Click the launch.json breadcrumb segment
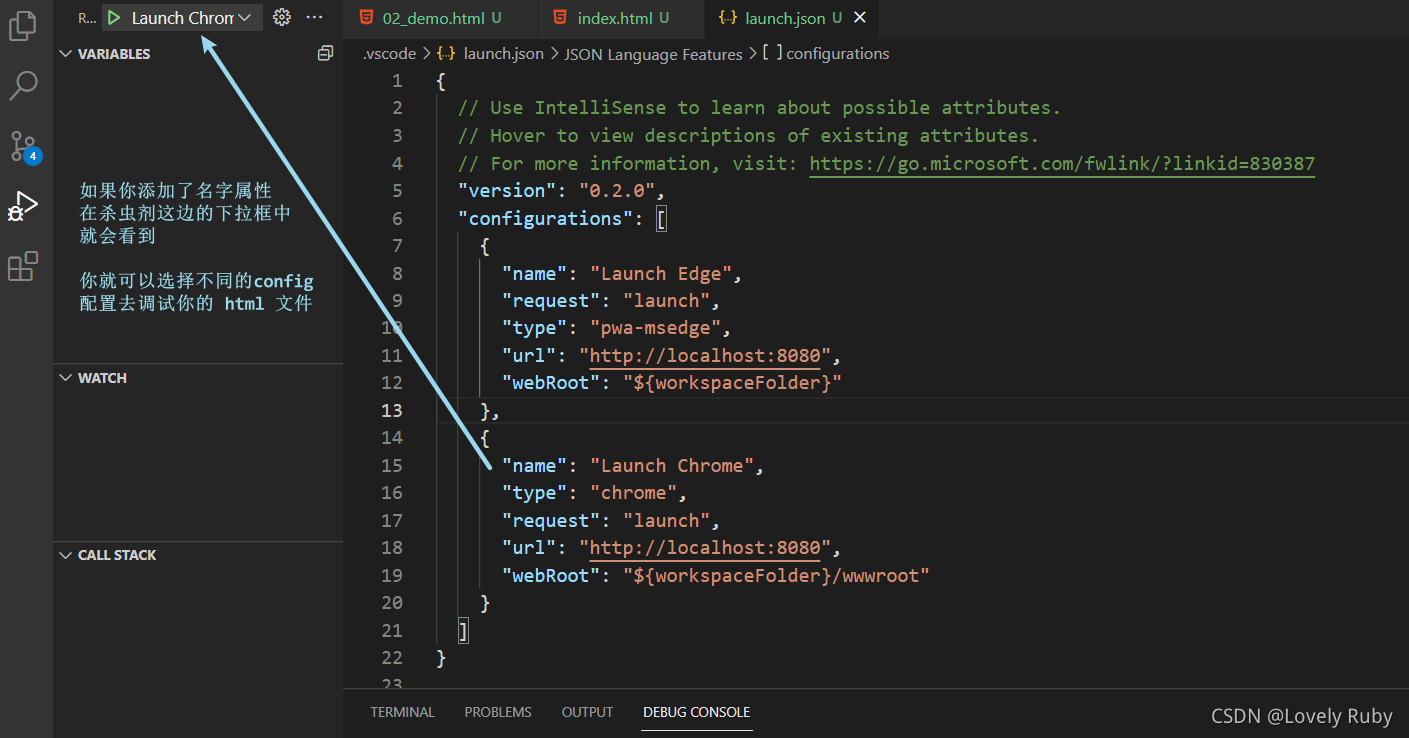This screenshot has width=1409, height=738. pyautogui.click(x=504, y=54)
